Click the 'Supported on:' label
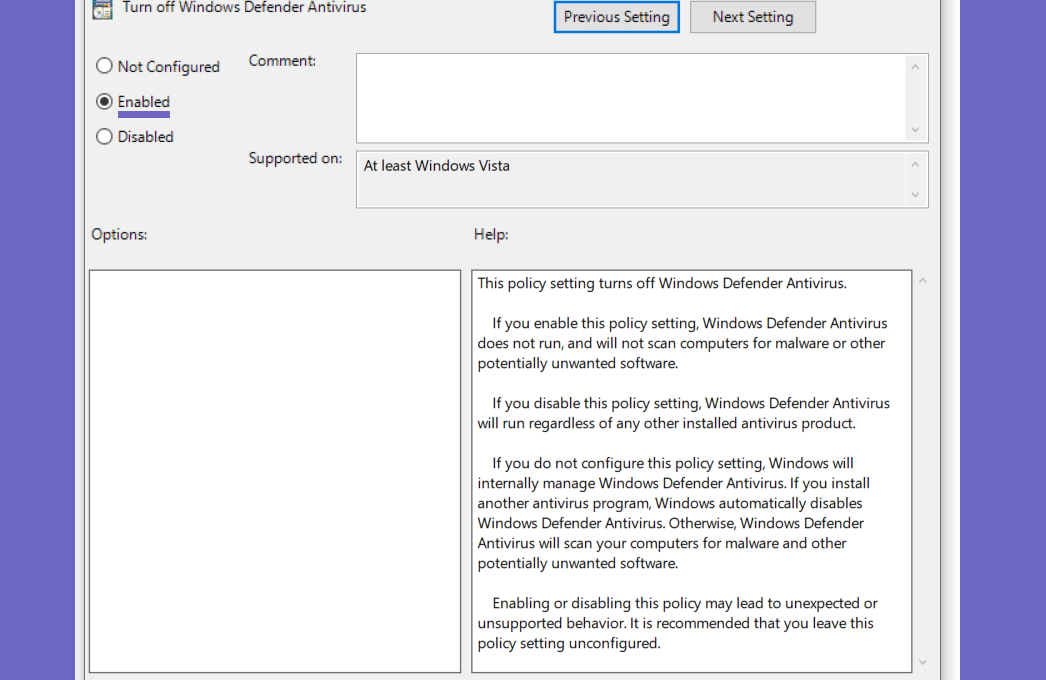Image resolution: width=1046 pixels, height=680 pixels. click(x=296, y=158)
